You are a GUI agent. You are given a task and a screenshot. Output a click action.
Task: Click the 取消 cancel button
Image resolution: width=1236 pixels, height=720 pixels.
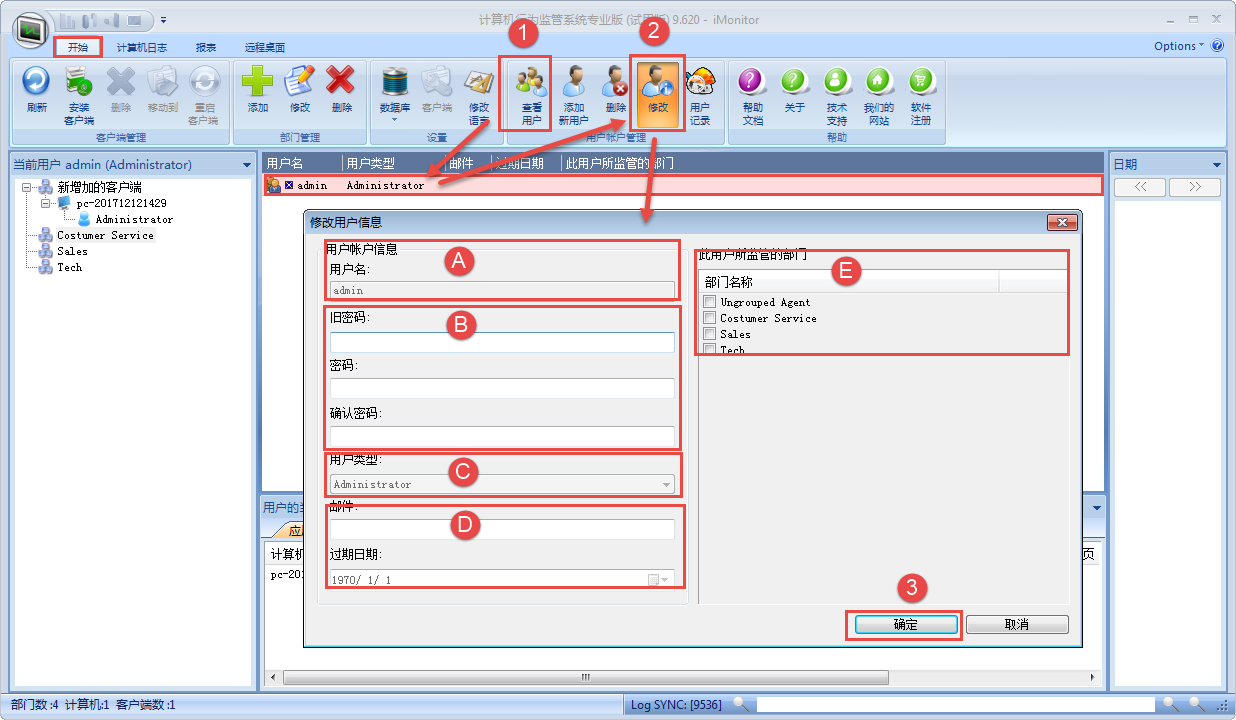1016,624
